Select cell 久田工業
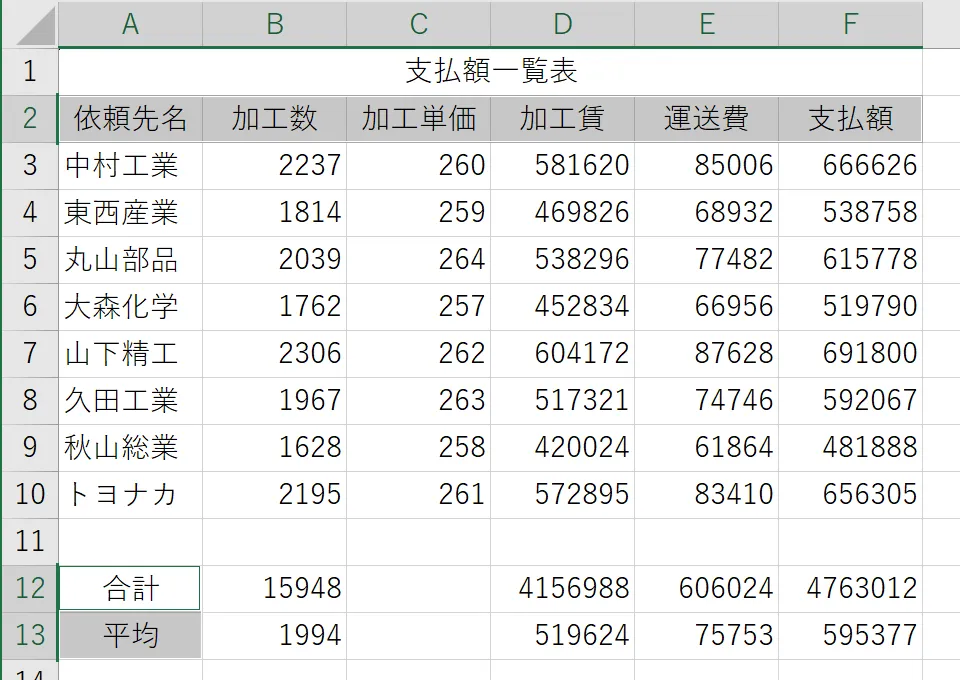This screenshot has width=960, height=680. [x=130, y=401]
